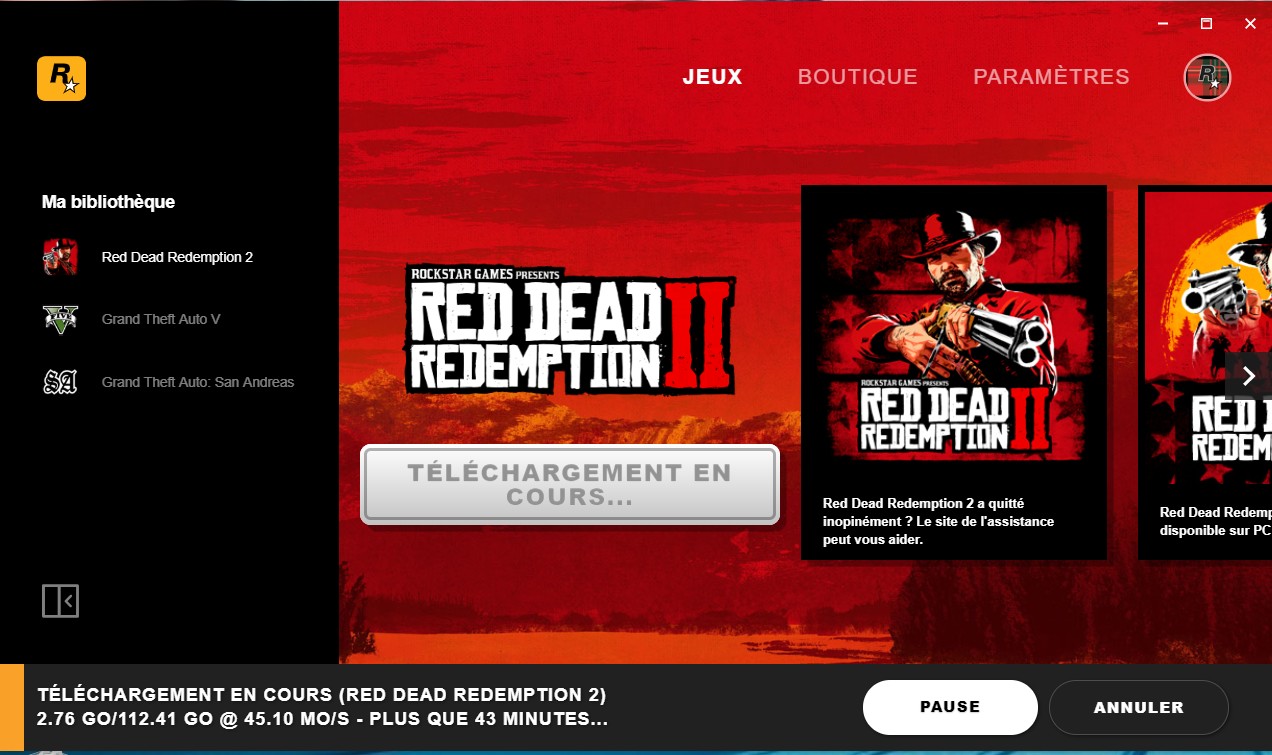Open the PARAMÈTRES tab

1052,77
